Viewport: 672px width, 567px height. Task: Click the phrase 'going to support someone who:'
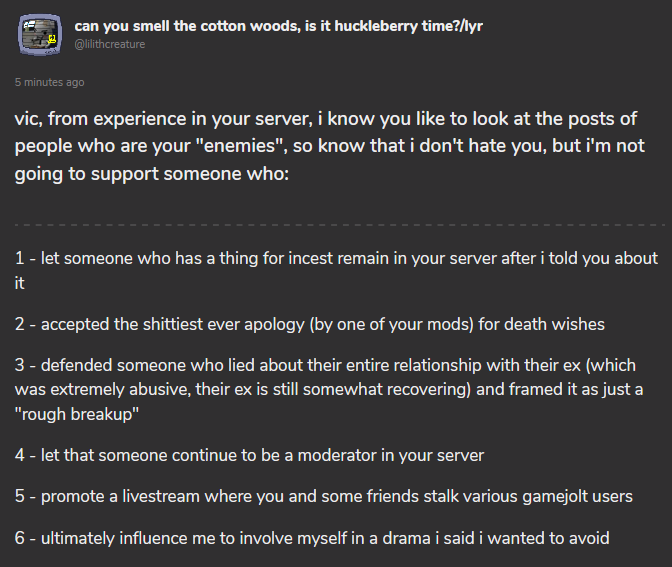[152, 174]
